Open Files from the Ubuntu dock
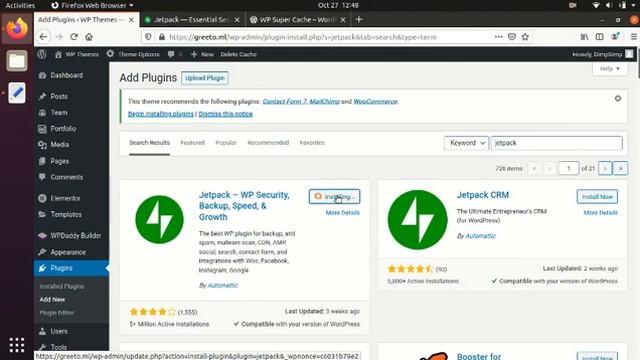This screenshot has width=640, height=360. click(x=17, y=61)
